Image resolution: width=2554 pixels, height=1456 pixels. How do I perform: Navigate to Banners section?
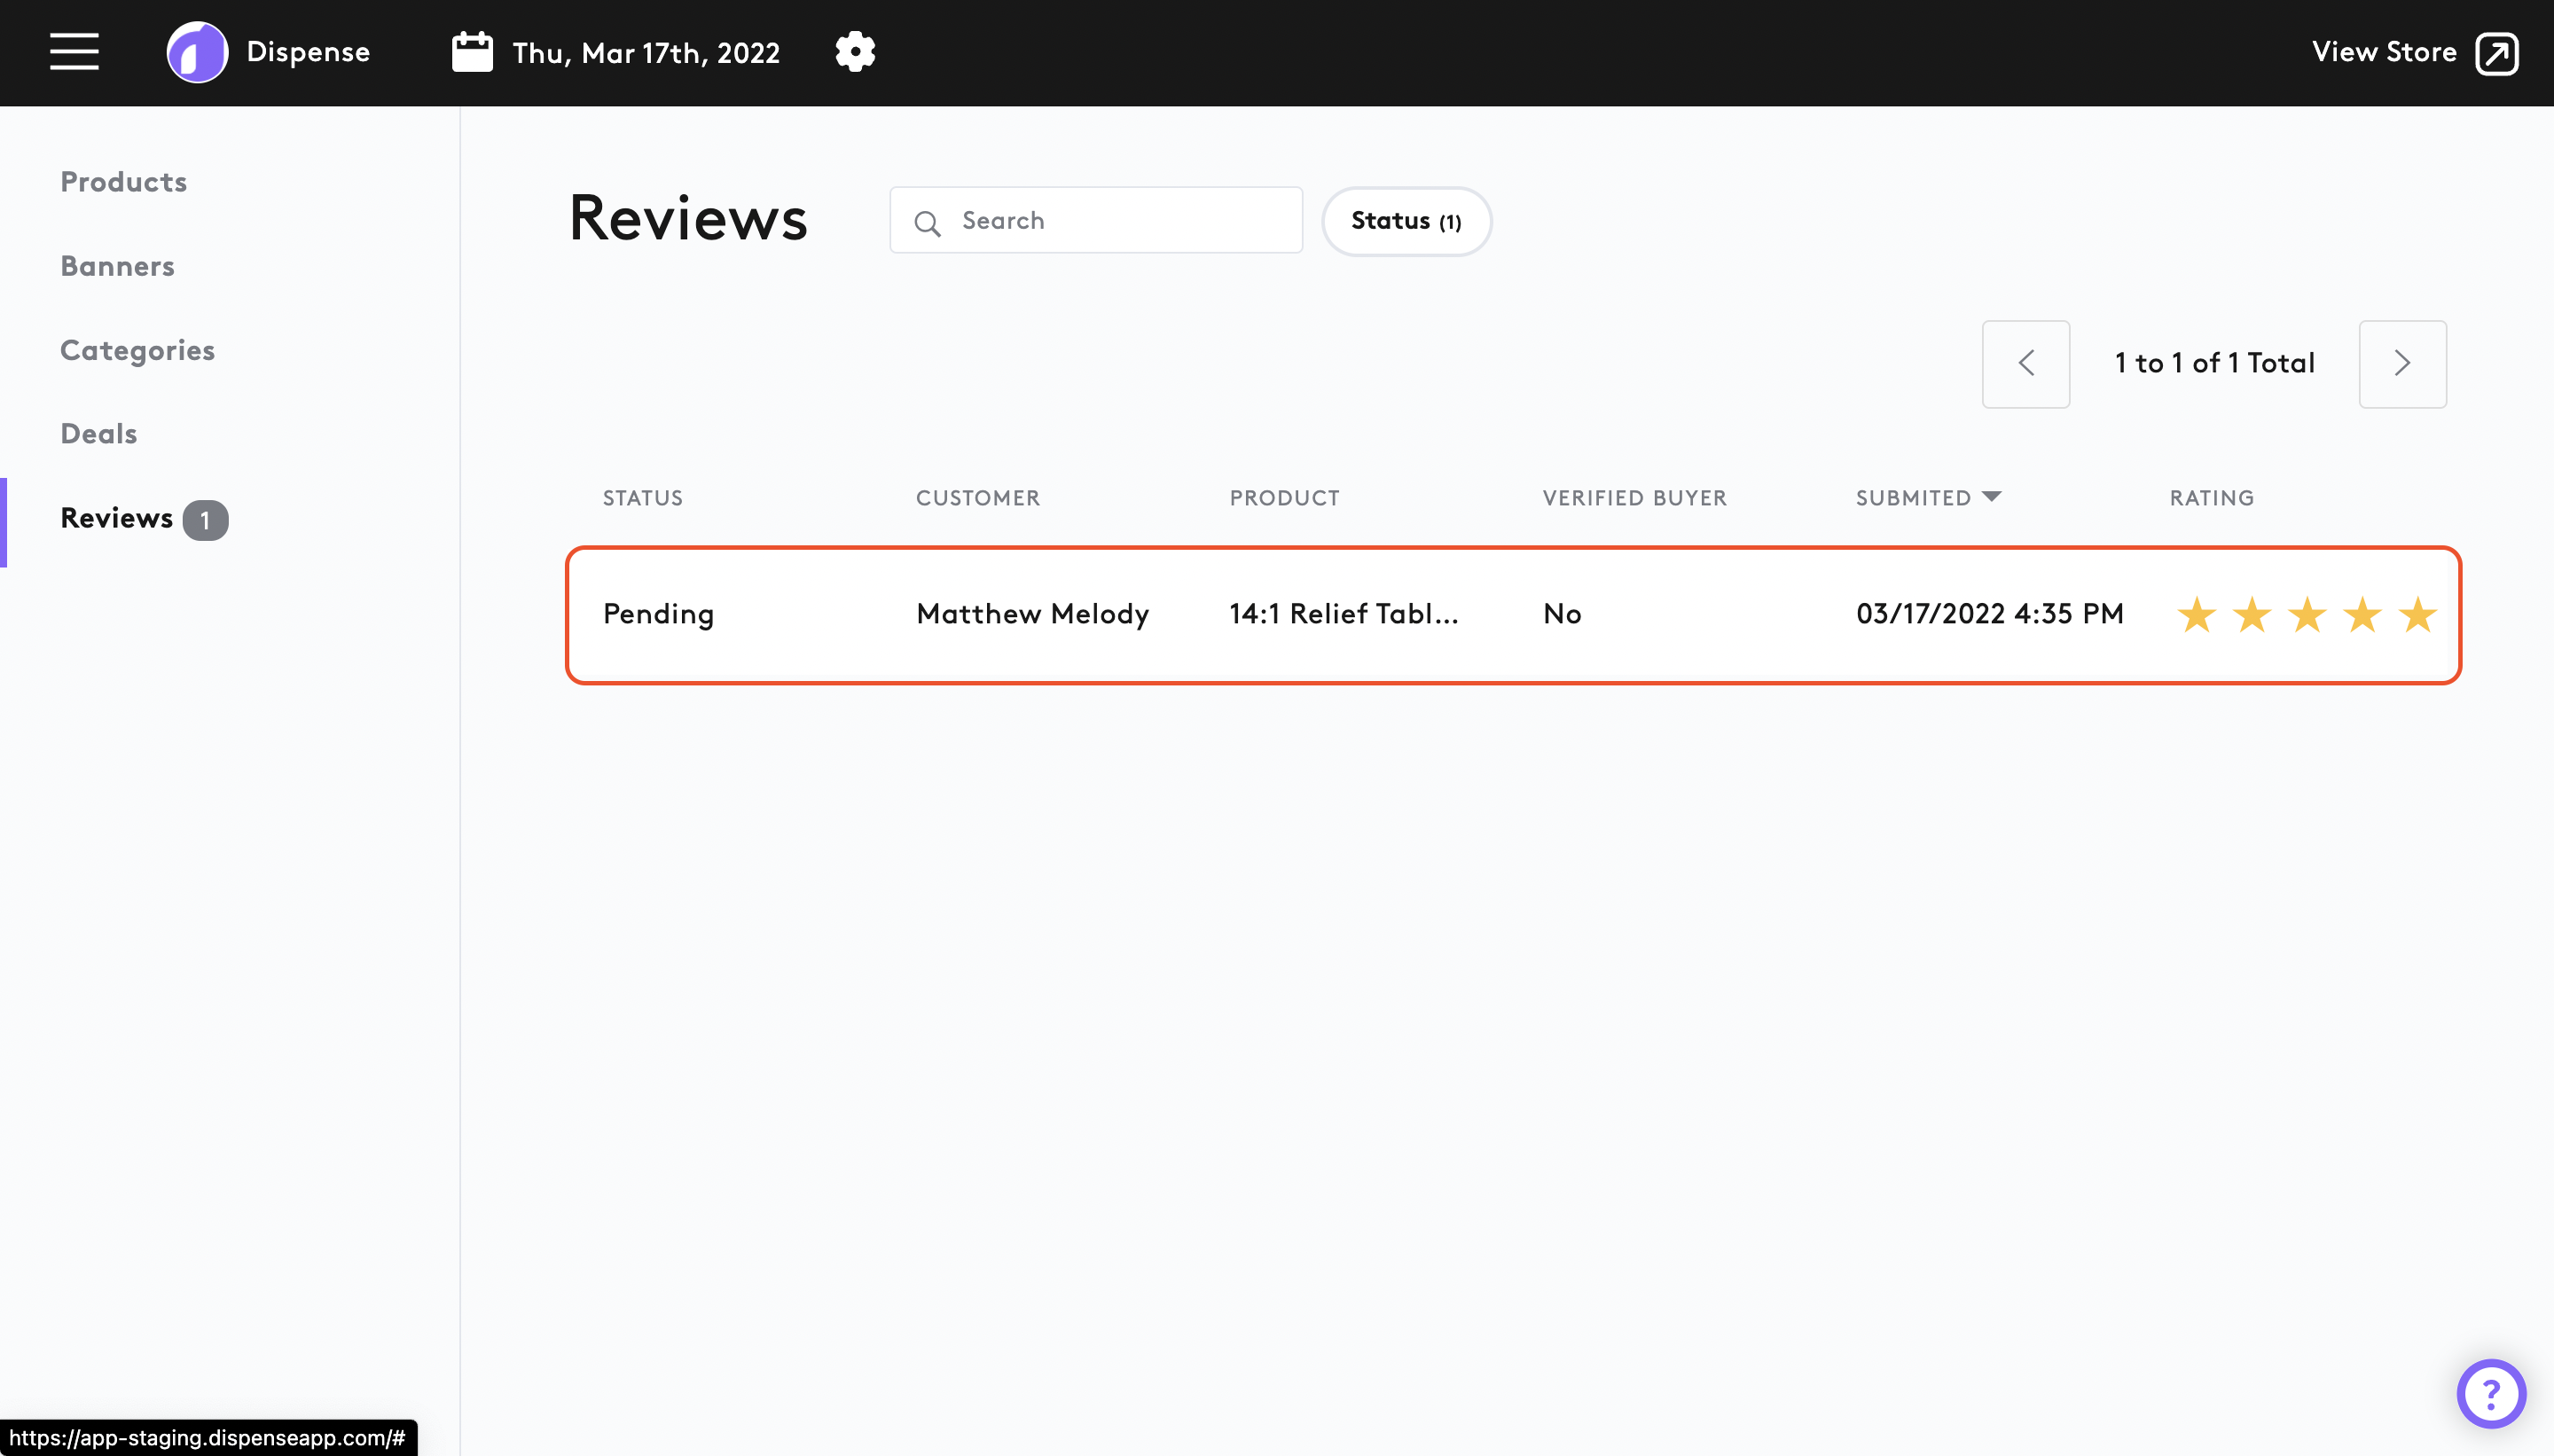pos(117,266)
